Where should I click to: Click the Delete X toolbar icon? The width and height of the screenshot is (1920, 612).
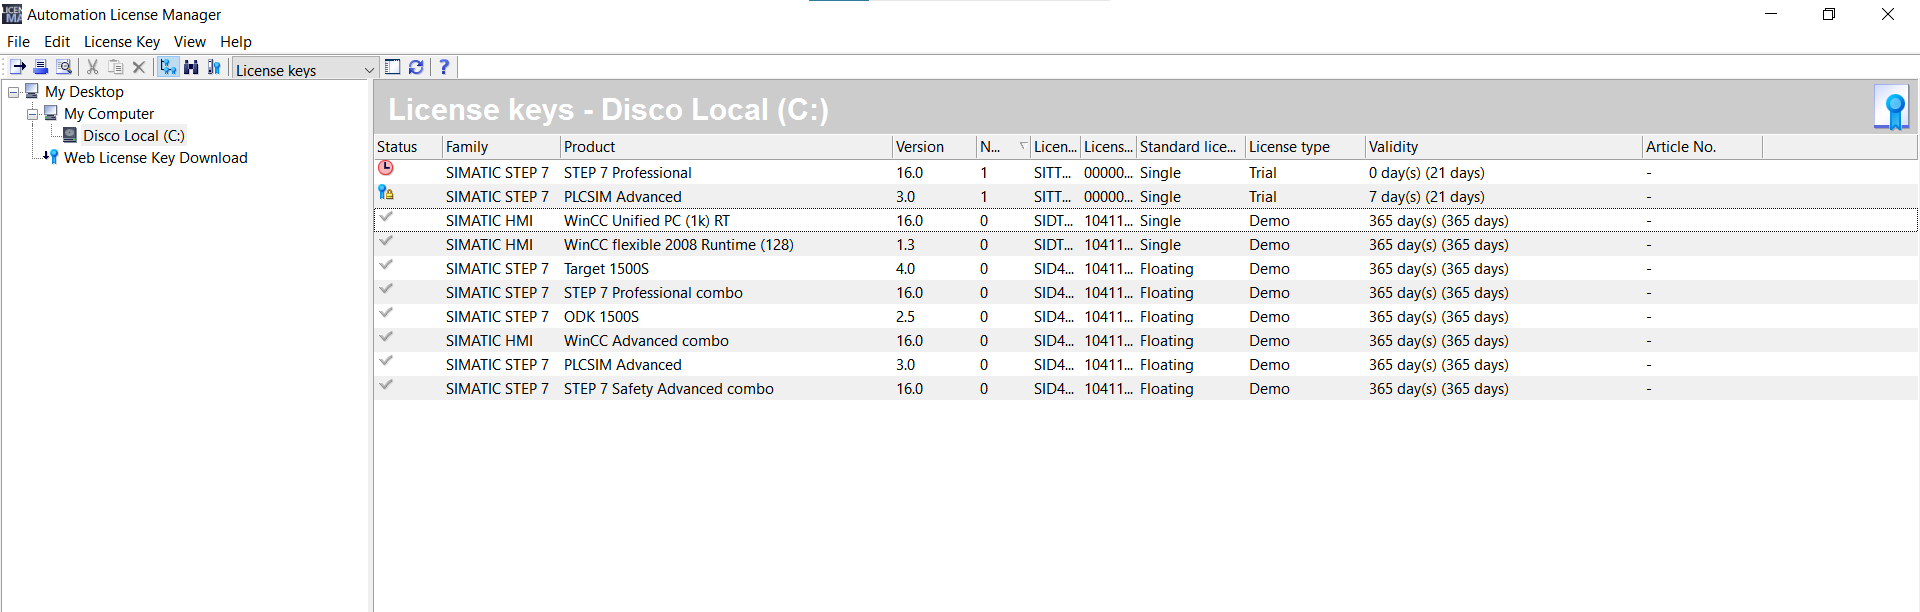point(139,67)
